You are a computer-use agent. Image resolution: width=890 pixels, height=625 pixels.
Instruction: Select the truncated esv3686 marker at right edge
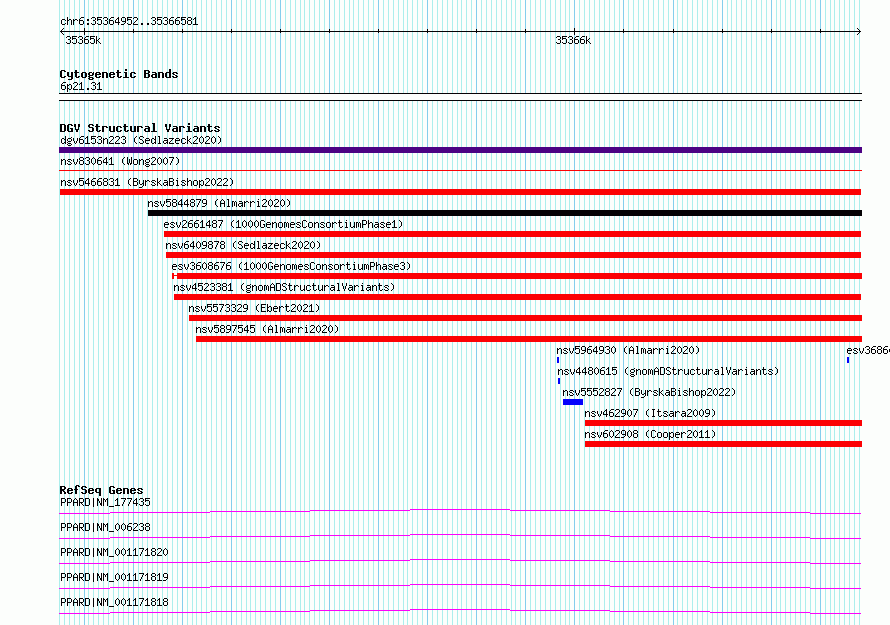pyautogui.click(x=848, y=360)
